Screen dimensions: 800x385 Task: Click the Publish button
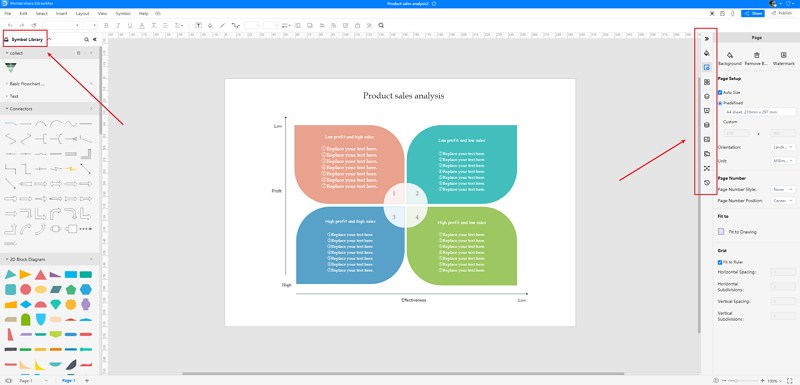click(x=782, y=13)
